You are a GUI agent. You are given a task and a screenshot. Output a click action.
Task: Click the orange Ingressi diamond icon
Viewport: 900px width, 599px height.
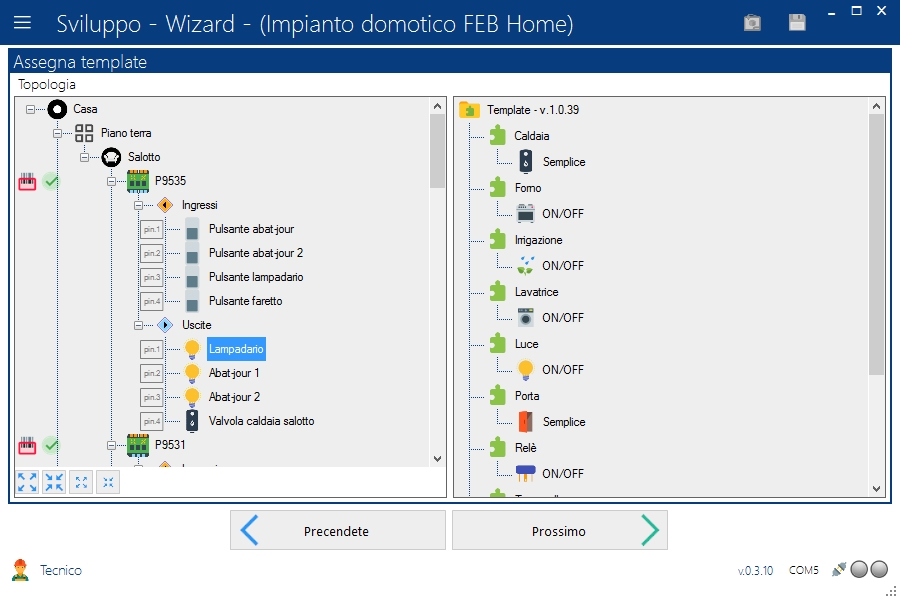(165, 205)
